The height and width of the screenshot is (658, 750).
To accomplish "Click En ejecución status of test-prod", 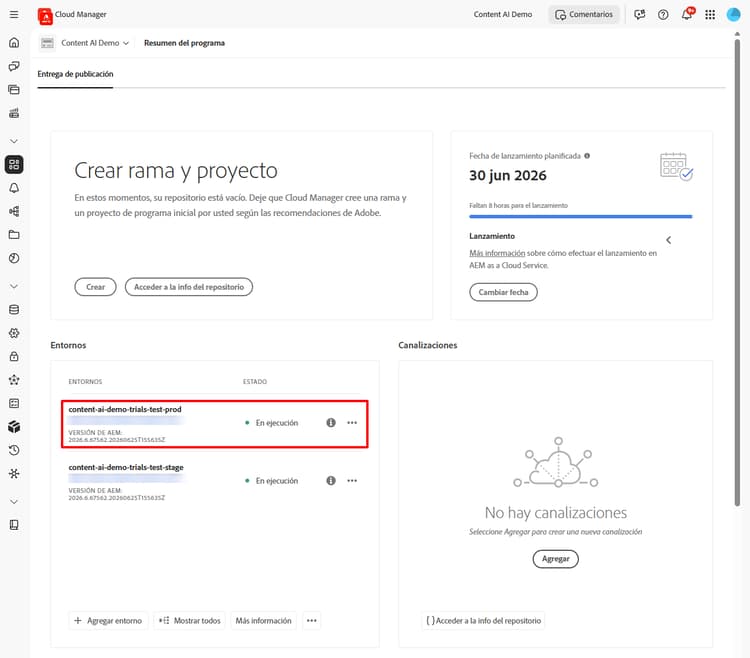I will click(x=271, y=423).
